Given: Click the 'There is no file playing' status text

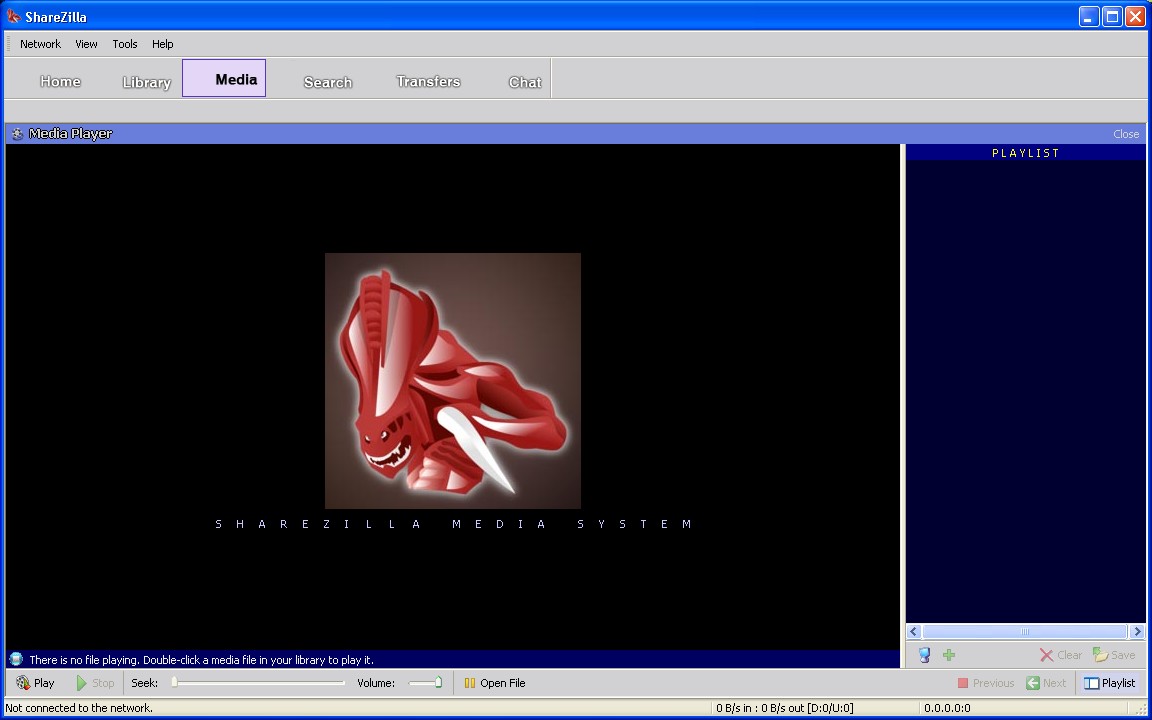Looking at the screenshot, I should point(201,660).
